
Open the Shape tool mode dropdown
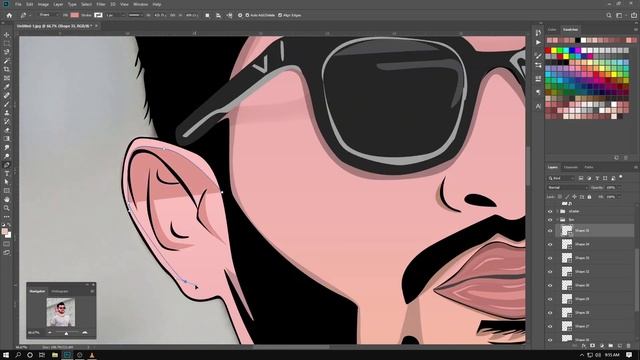48,15
